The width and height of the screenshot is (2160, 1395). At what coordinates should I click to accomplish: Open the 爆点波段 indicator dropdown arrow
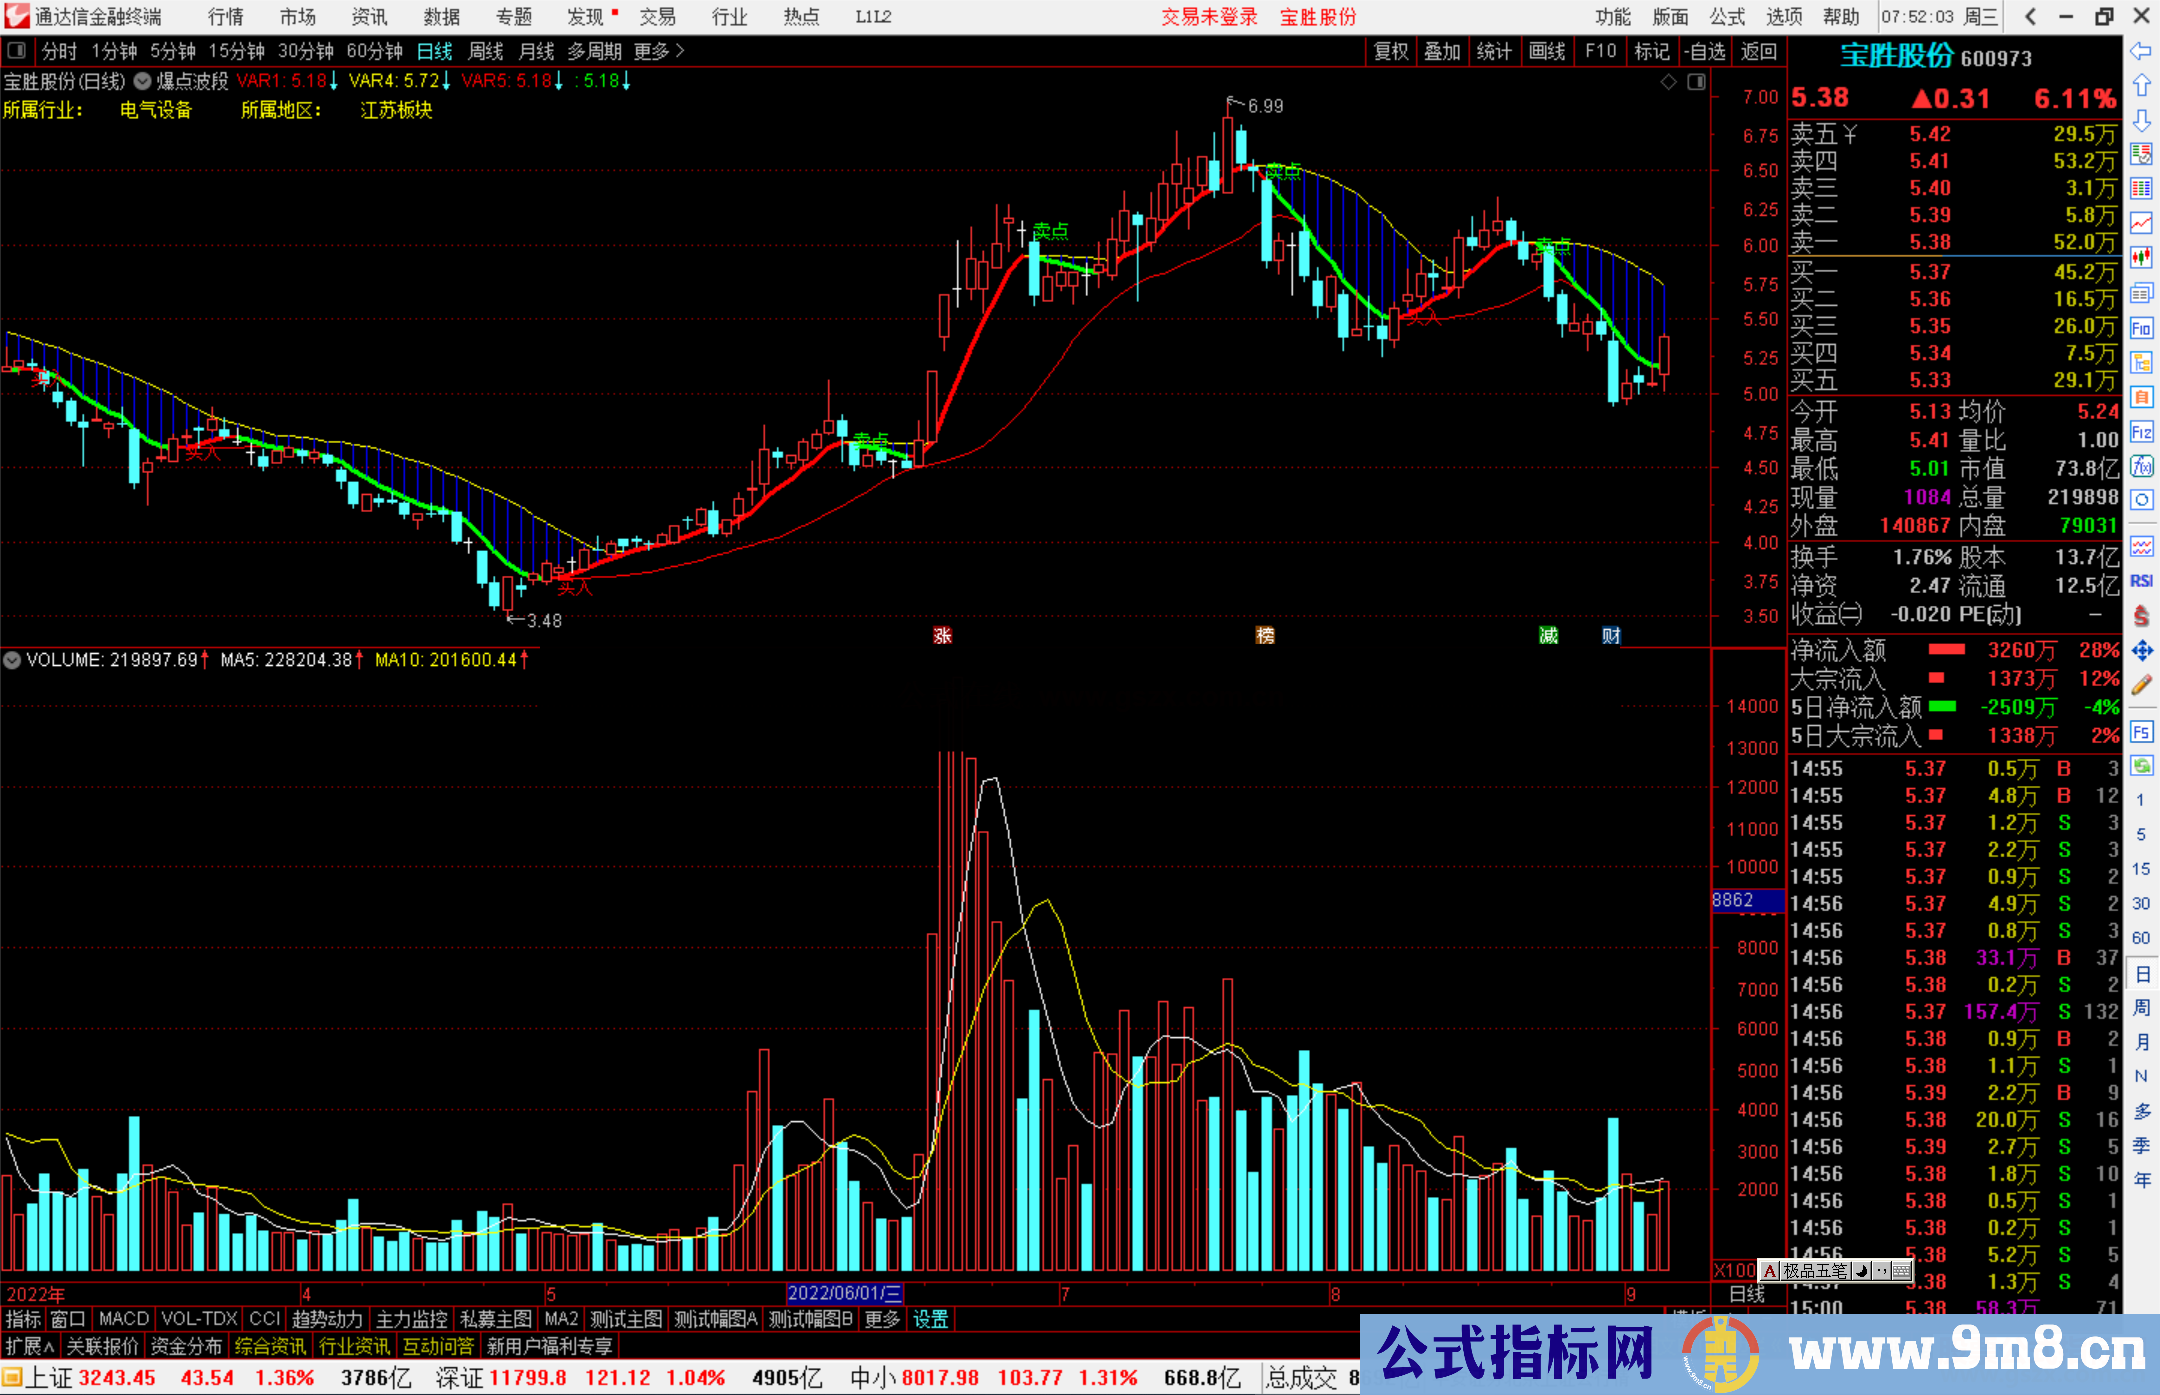[142, 81]
